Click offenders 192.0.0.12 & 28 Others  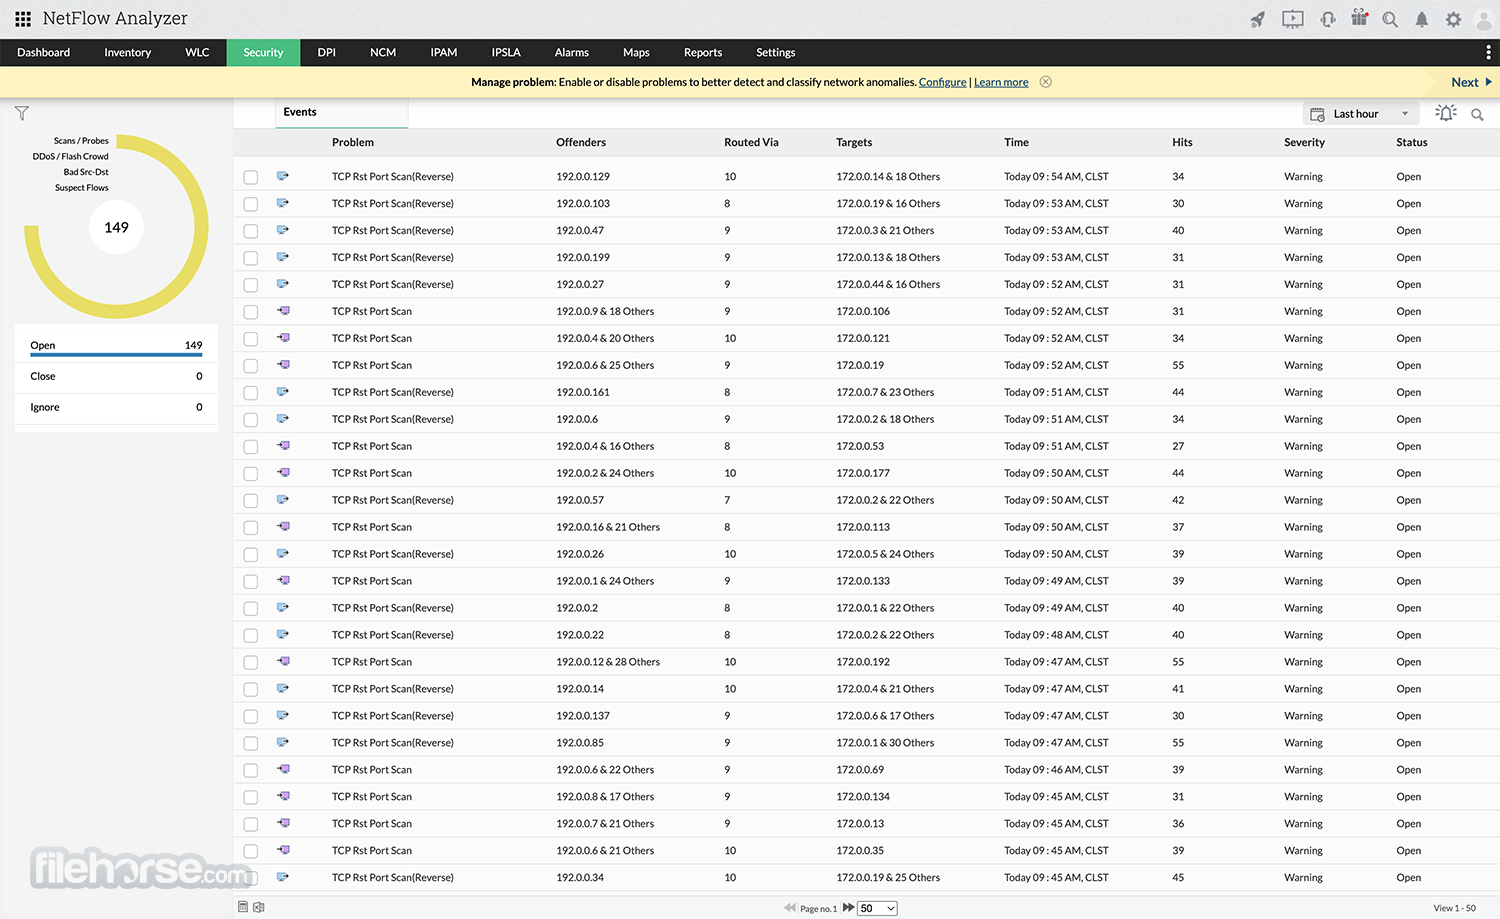click(608, 662)
